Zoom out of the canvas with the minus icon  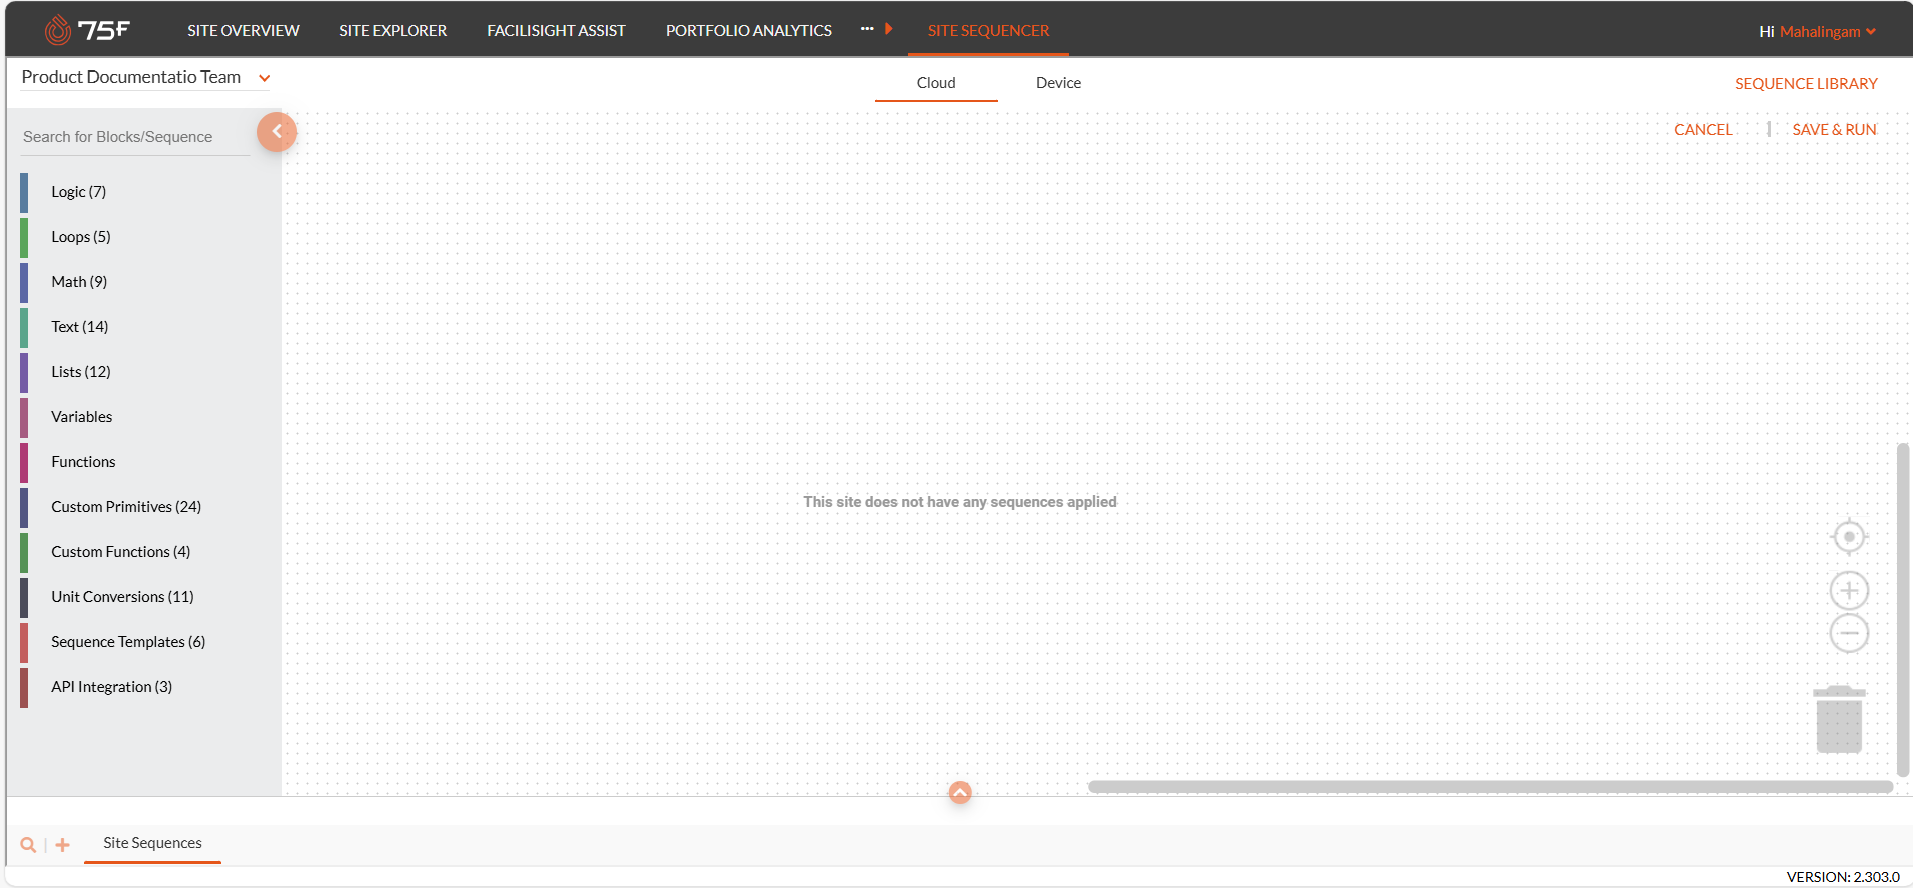(1848, 633)
